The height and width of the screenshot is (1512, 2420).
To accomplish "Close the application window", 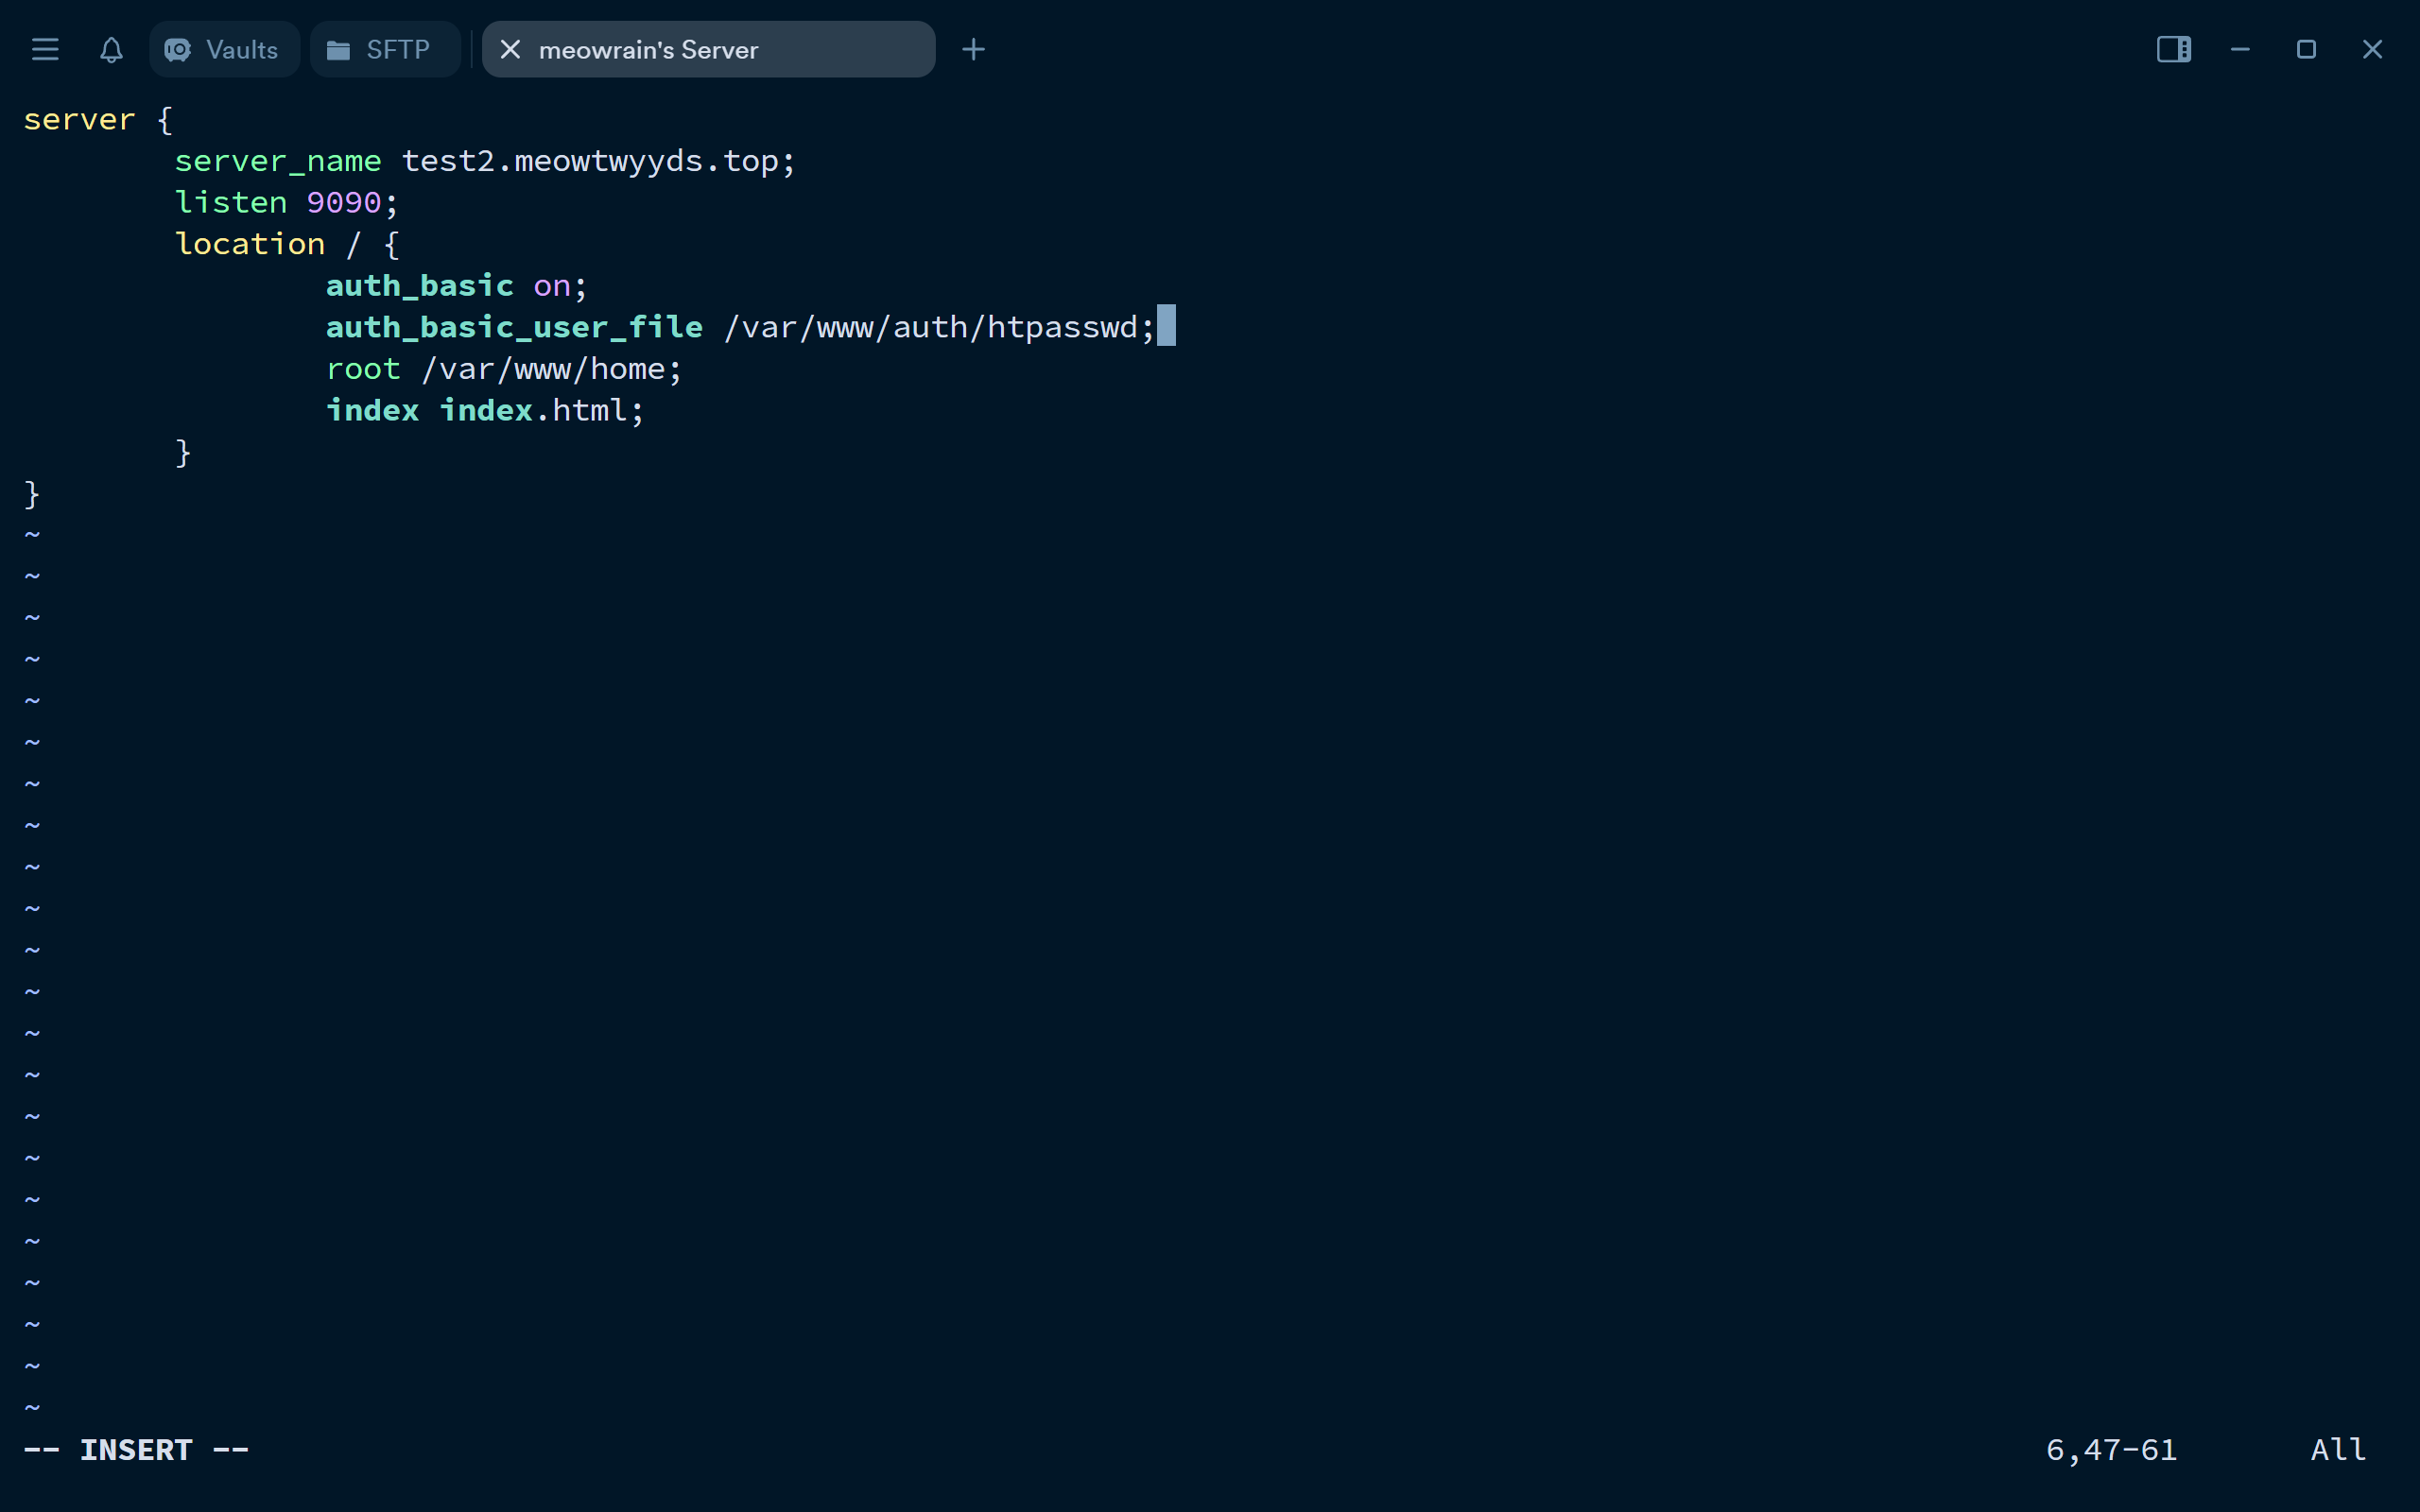I will click(x=2372, y=49).
